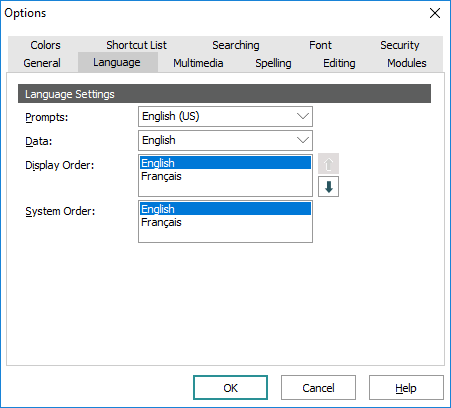Go to the Searching tab
The image size is (451, 408).
(x=236, y=45)
